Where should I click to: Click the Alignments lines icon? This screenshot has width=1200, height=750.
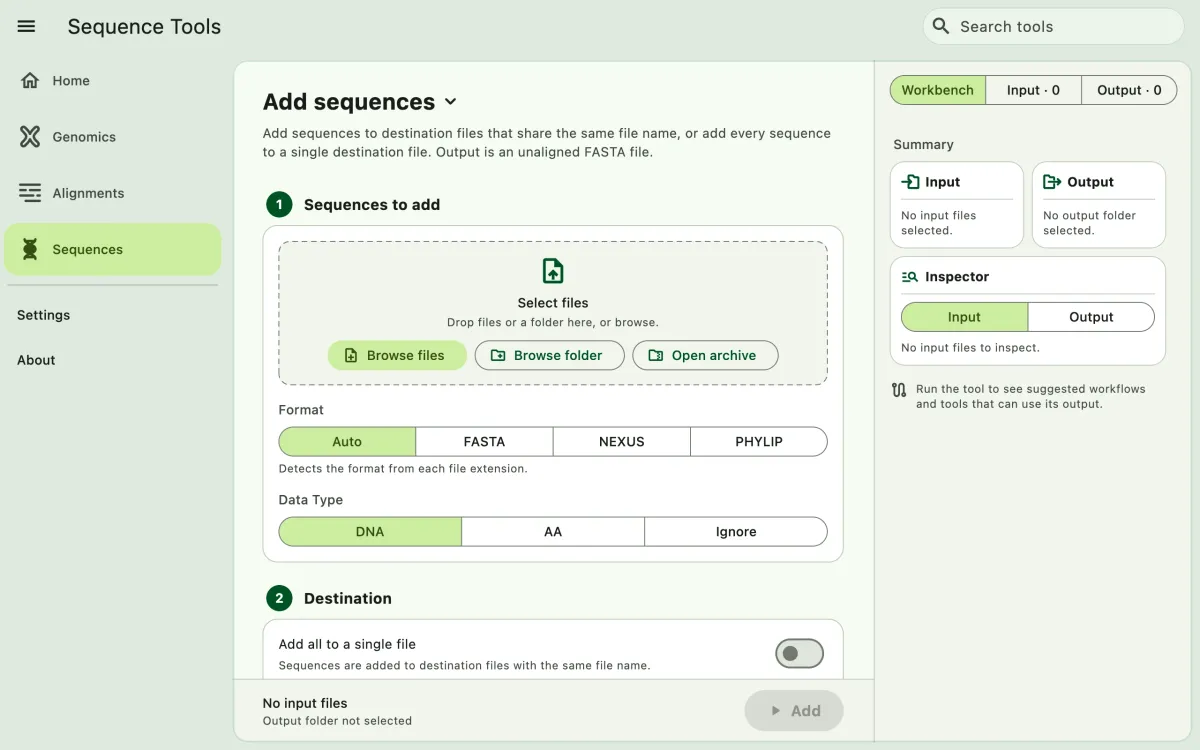30,193
